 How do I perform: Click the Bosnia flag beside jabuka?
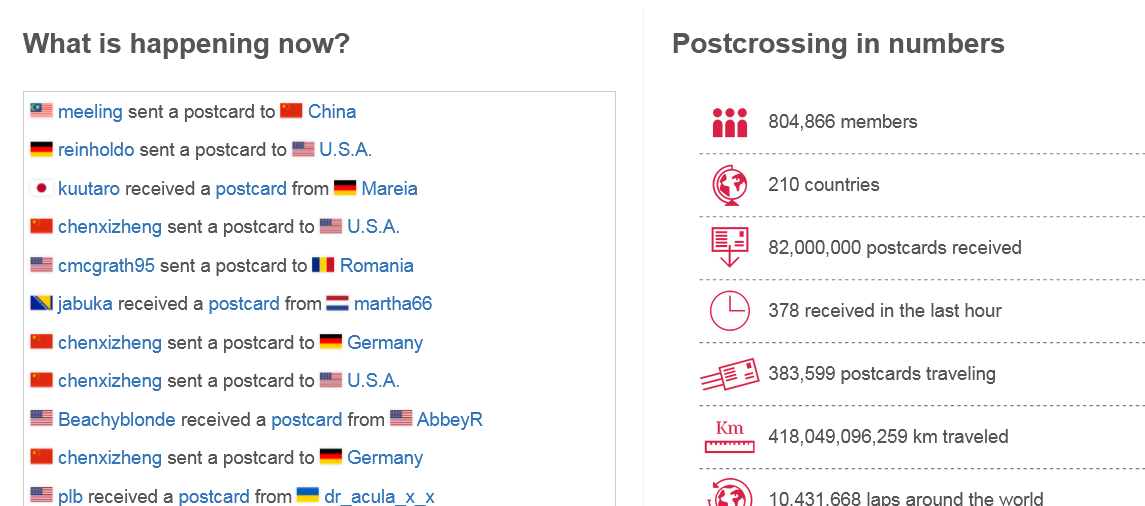(42, 303)
